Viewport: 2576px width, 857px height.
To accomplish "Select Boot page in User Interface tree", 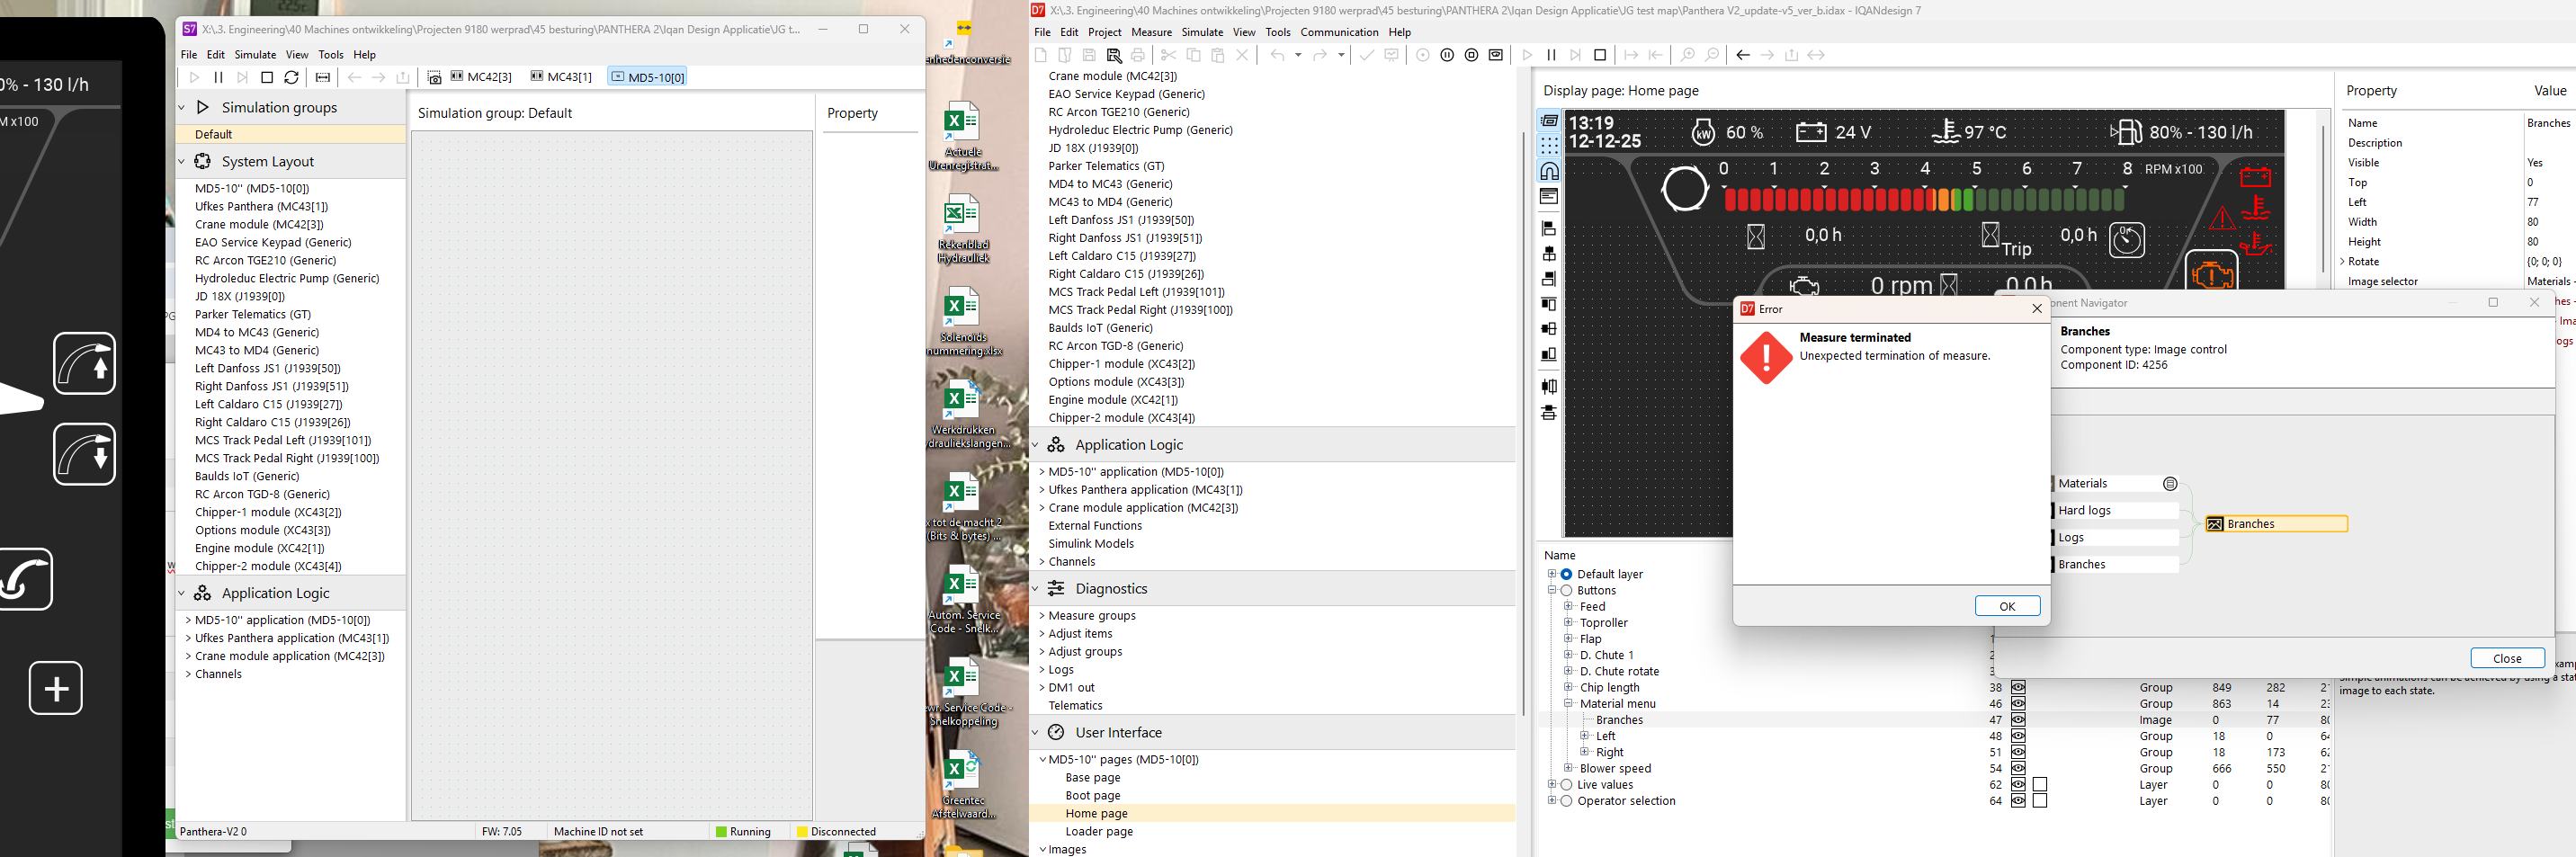I will point(1092,796).
